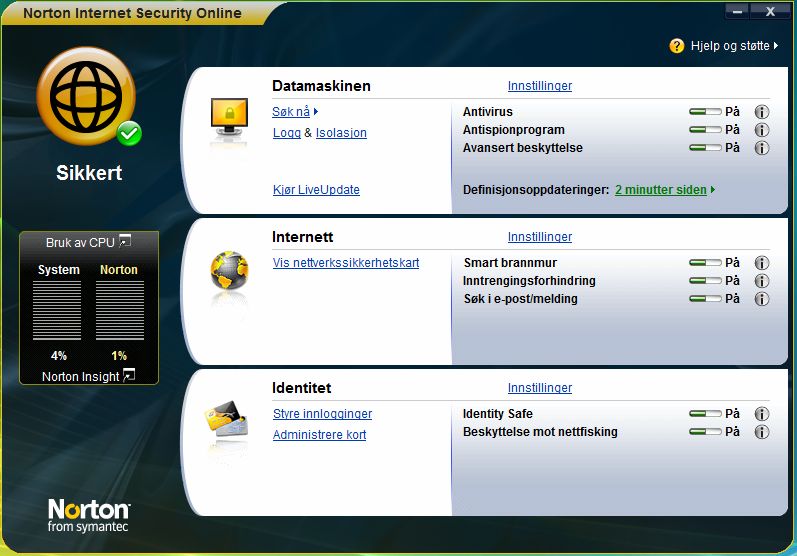Click the Sikkert status text
The image size is (797, 556).
[x=89, y=173]
